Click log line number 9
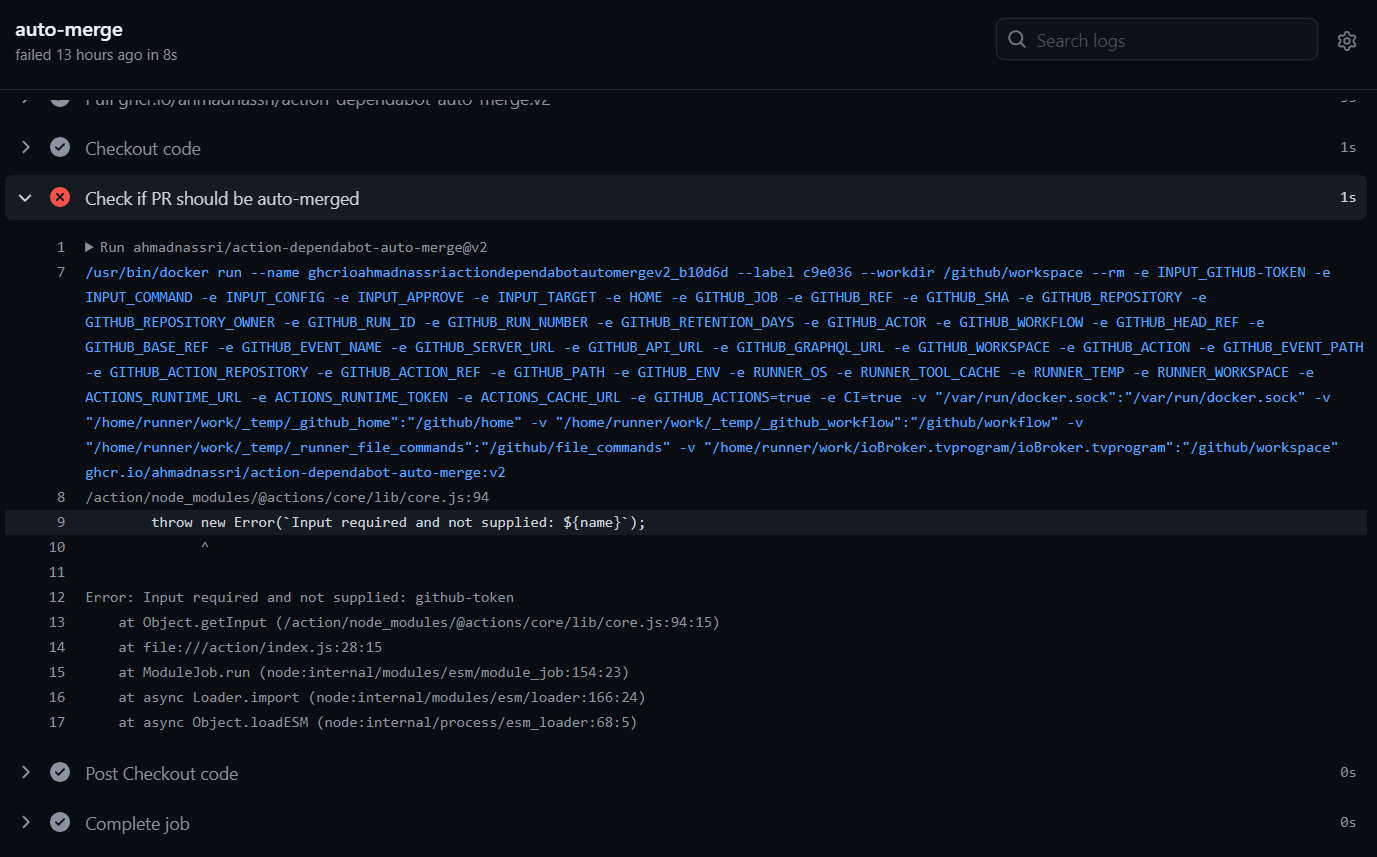The height and width of the screenshot is (857, 1377). (61, 522)
